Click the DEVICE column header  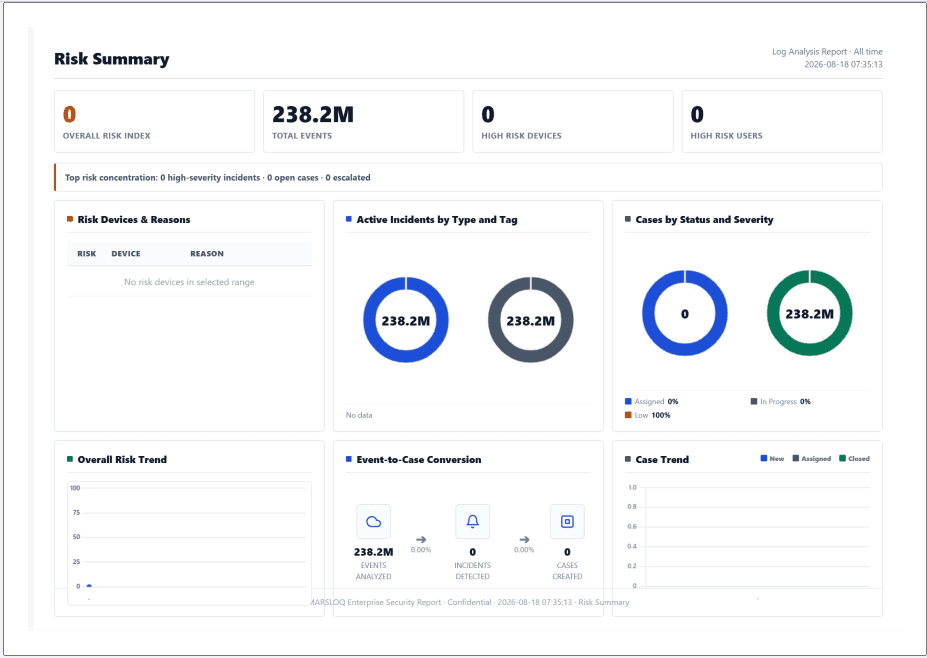[x=126, y=254]
